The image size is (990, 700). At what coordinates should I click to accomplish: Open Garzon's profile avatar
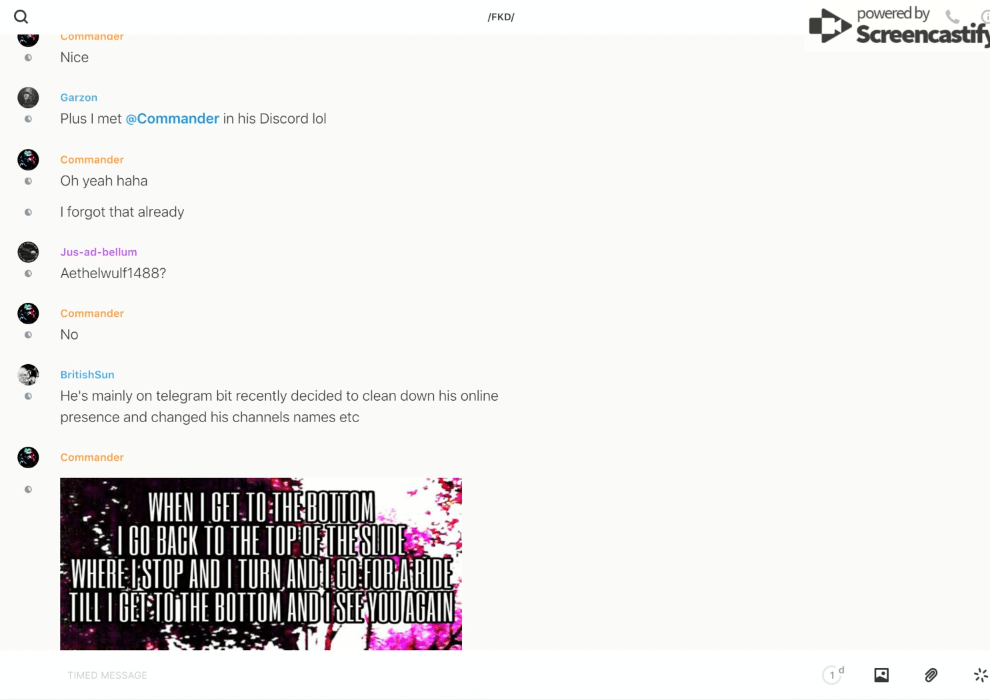pos(28,97)
